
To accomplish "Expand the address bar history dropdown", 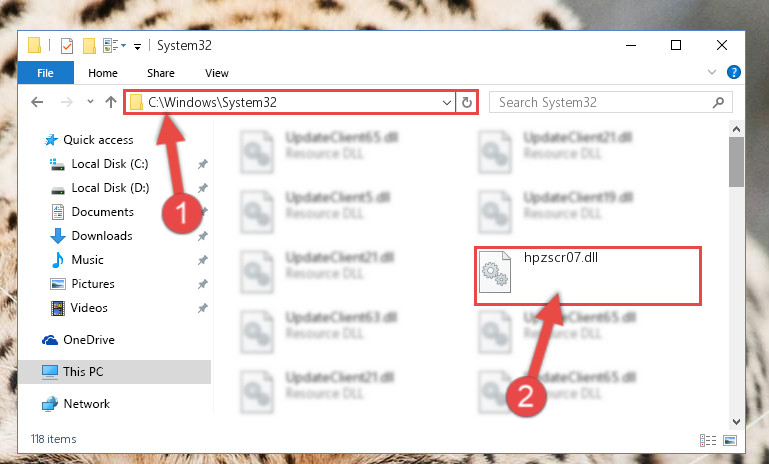I will coord(447,103).
